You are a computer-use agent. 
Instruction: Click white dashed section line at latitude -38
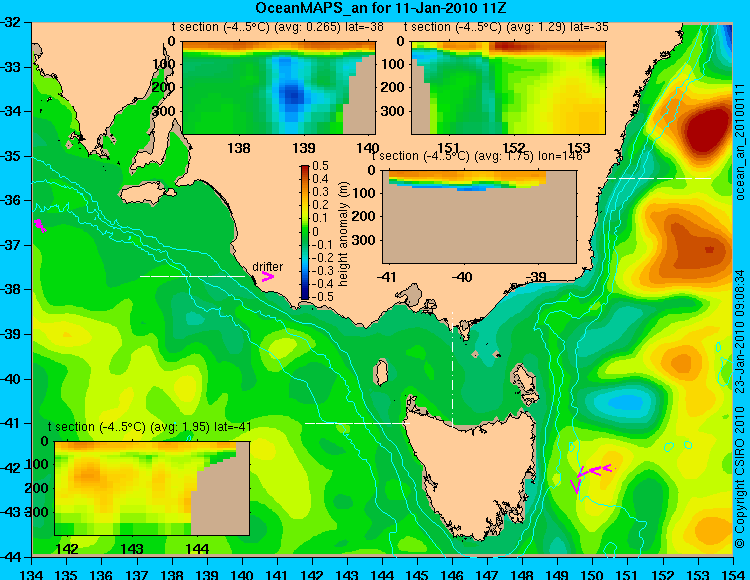[x=192, y=276]
